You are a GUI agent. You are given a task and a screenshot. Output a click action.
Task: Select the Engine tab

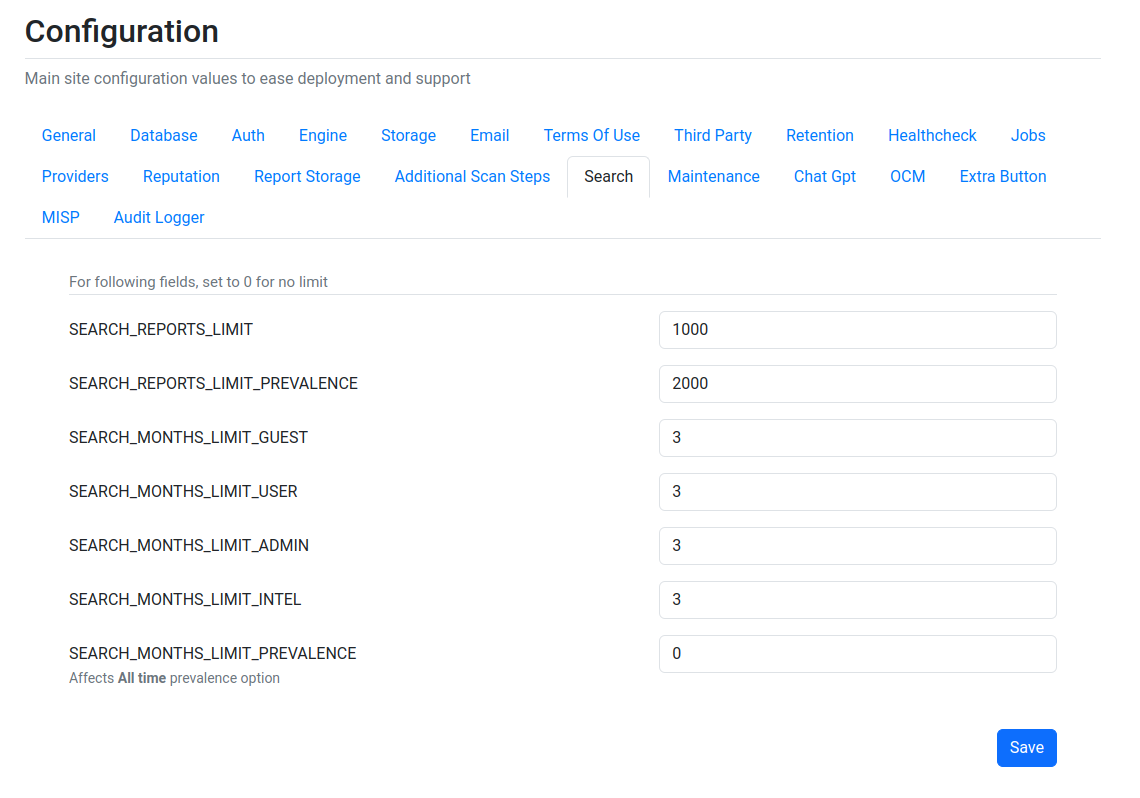(323, 136)
